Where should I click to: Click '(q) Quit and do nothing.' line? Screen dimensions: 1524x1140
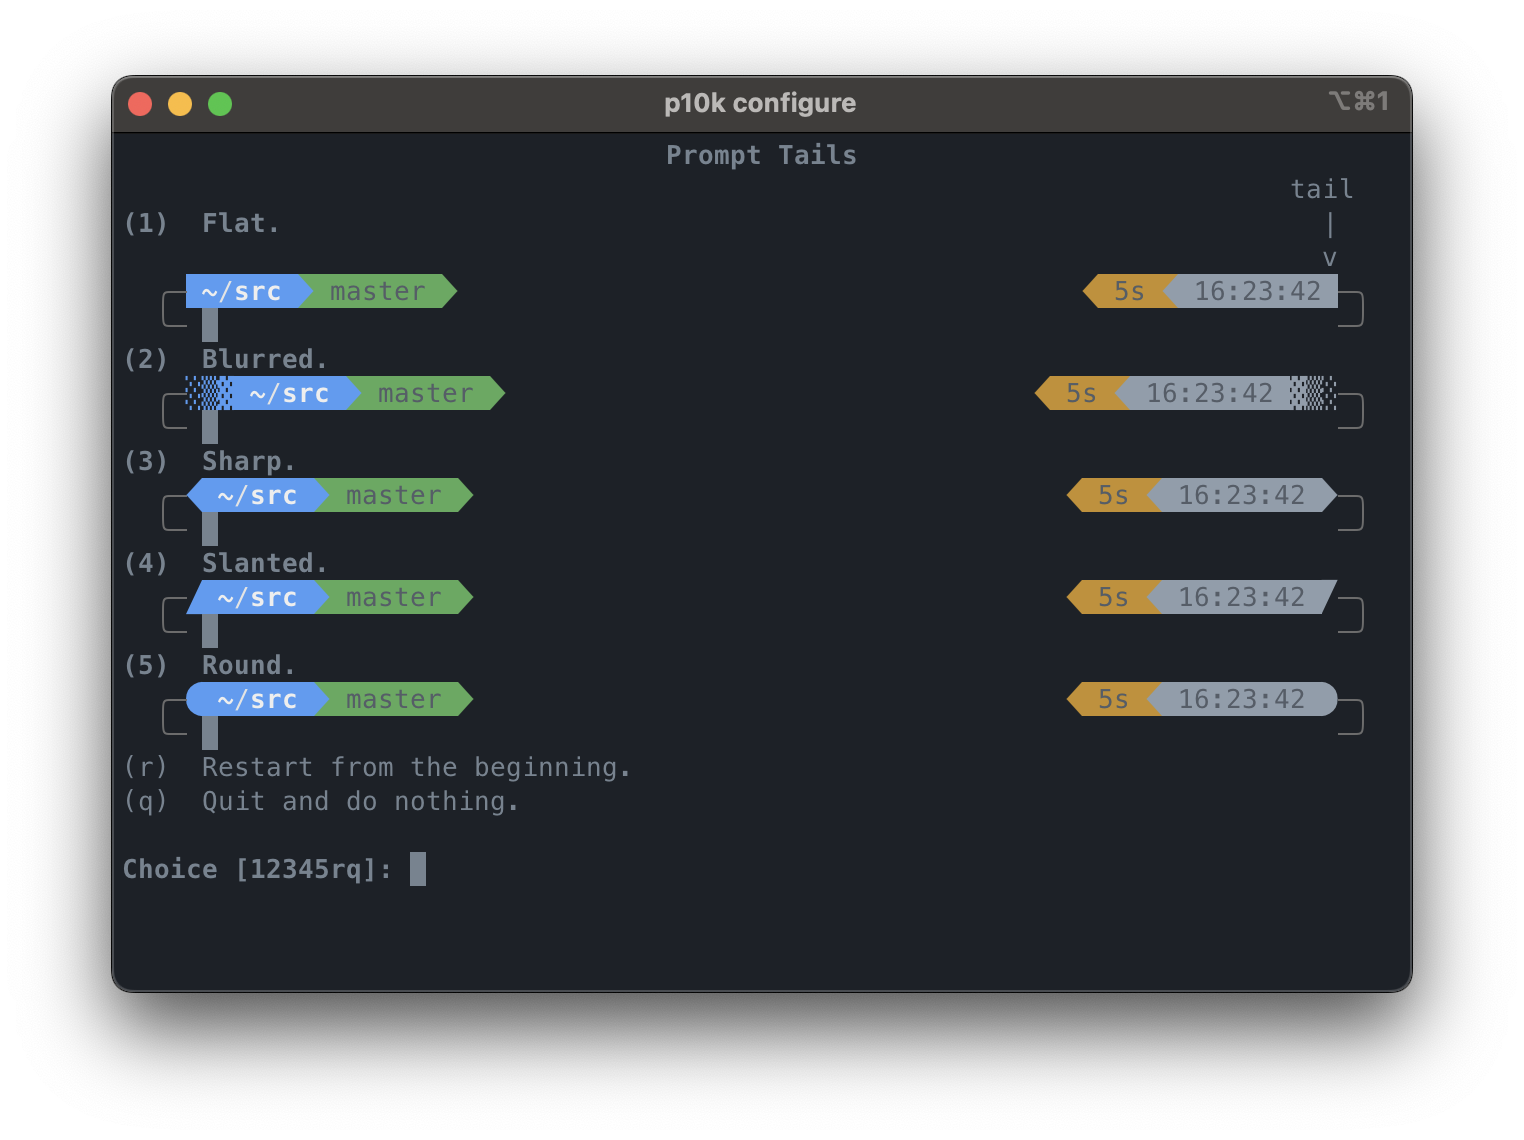[321, 801]
